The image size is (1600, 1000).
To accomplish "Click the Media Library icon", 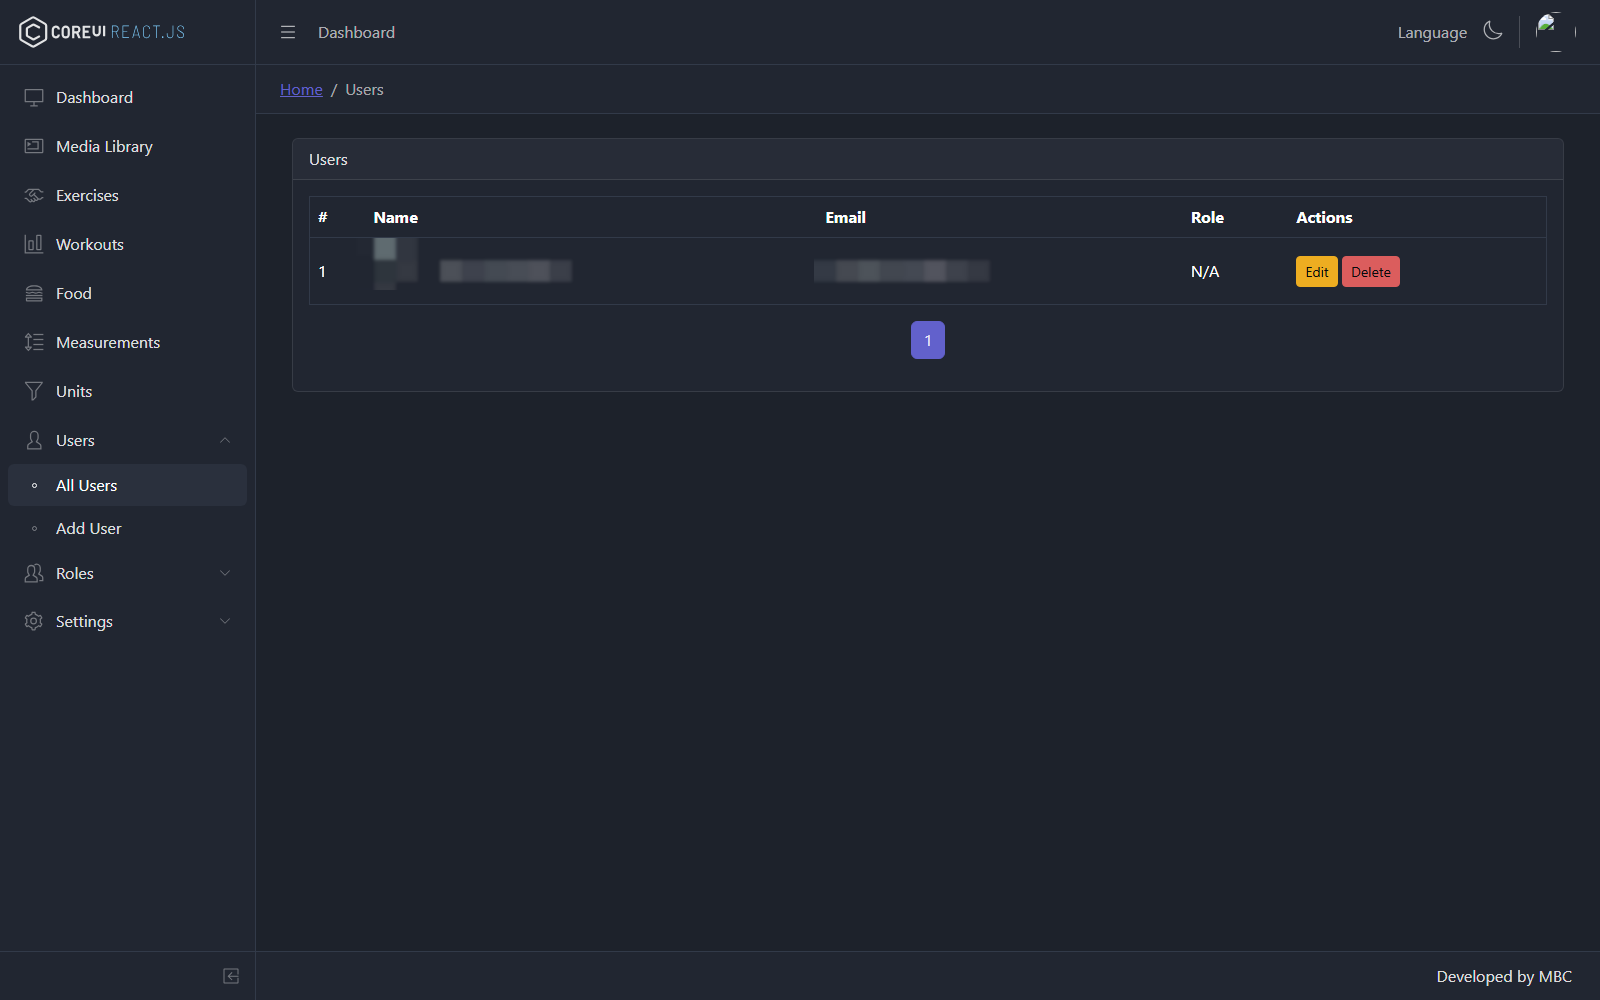I will pos(34,146).
